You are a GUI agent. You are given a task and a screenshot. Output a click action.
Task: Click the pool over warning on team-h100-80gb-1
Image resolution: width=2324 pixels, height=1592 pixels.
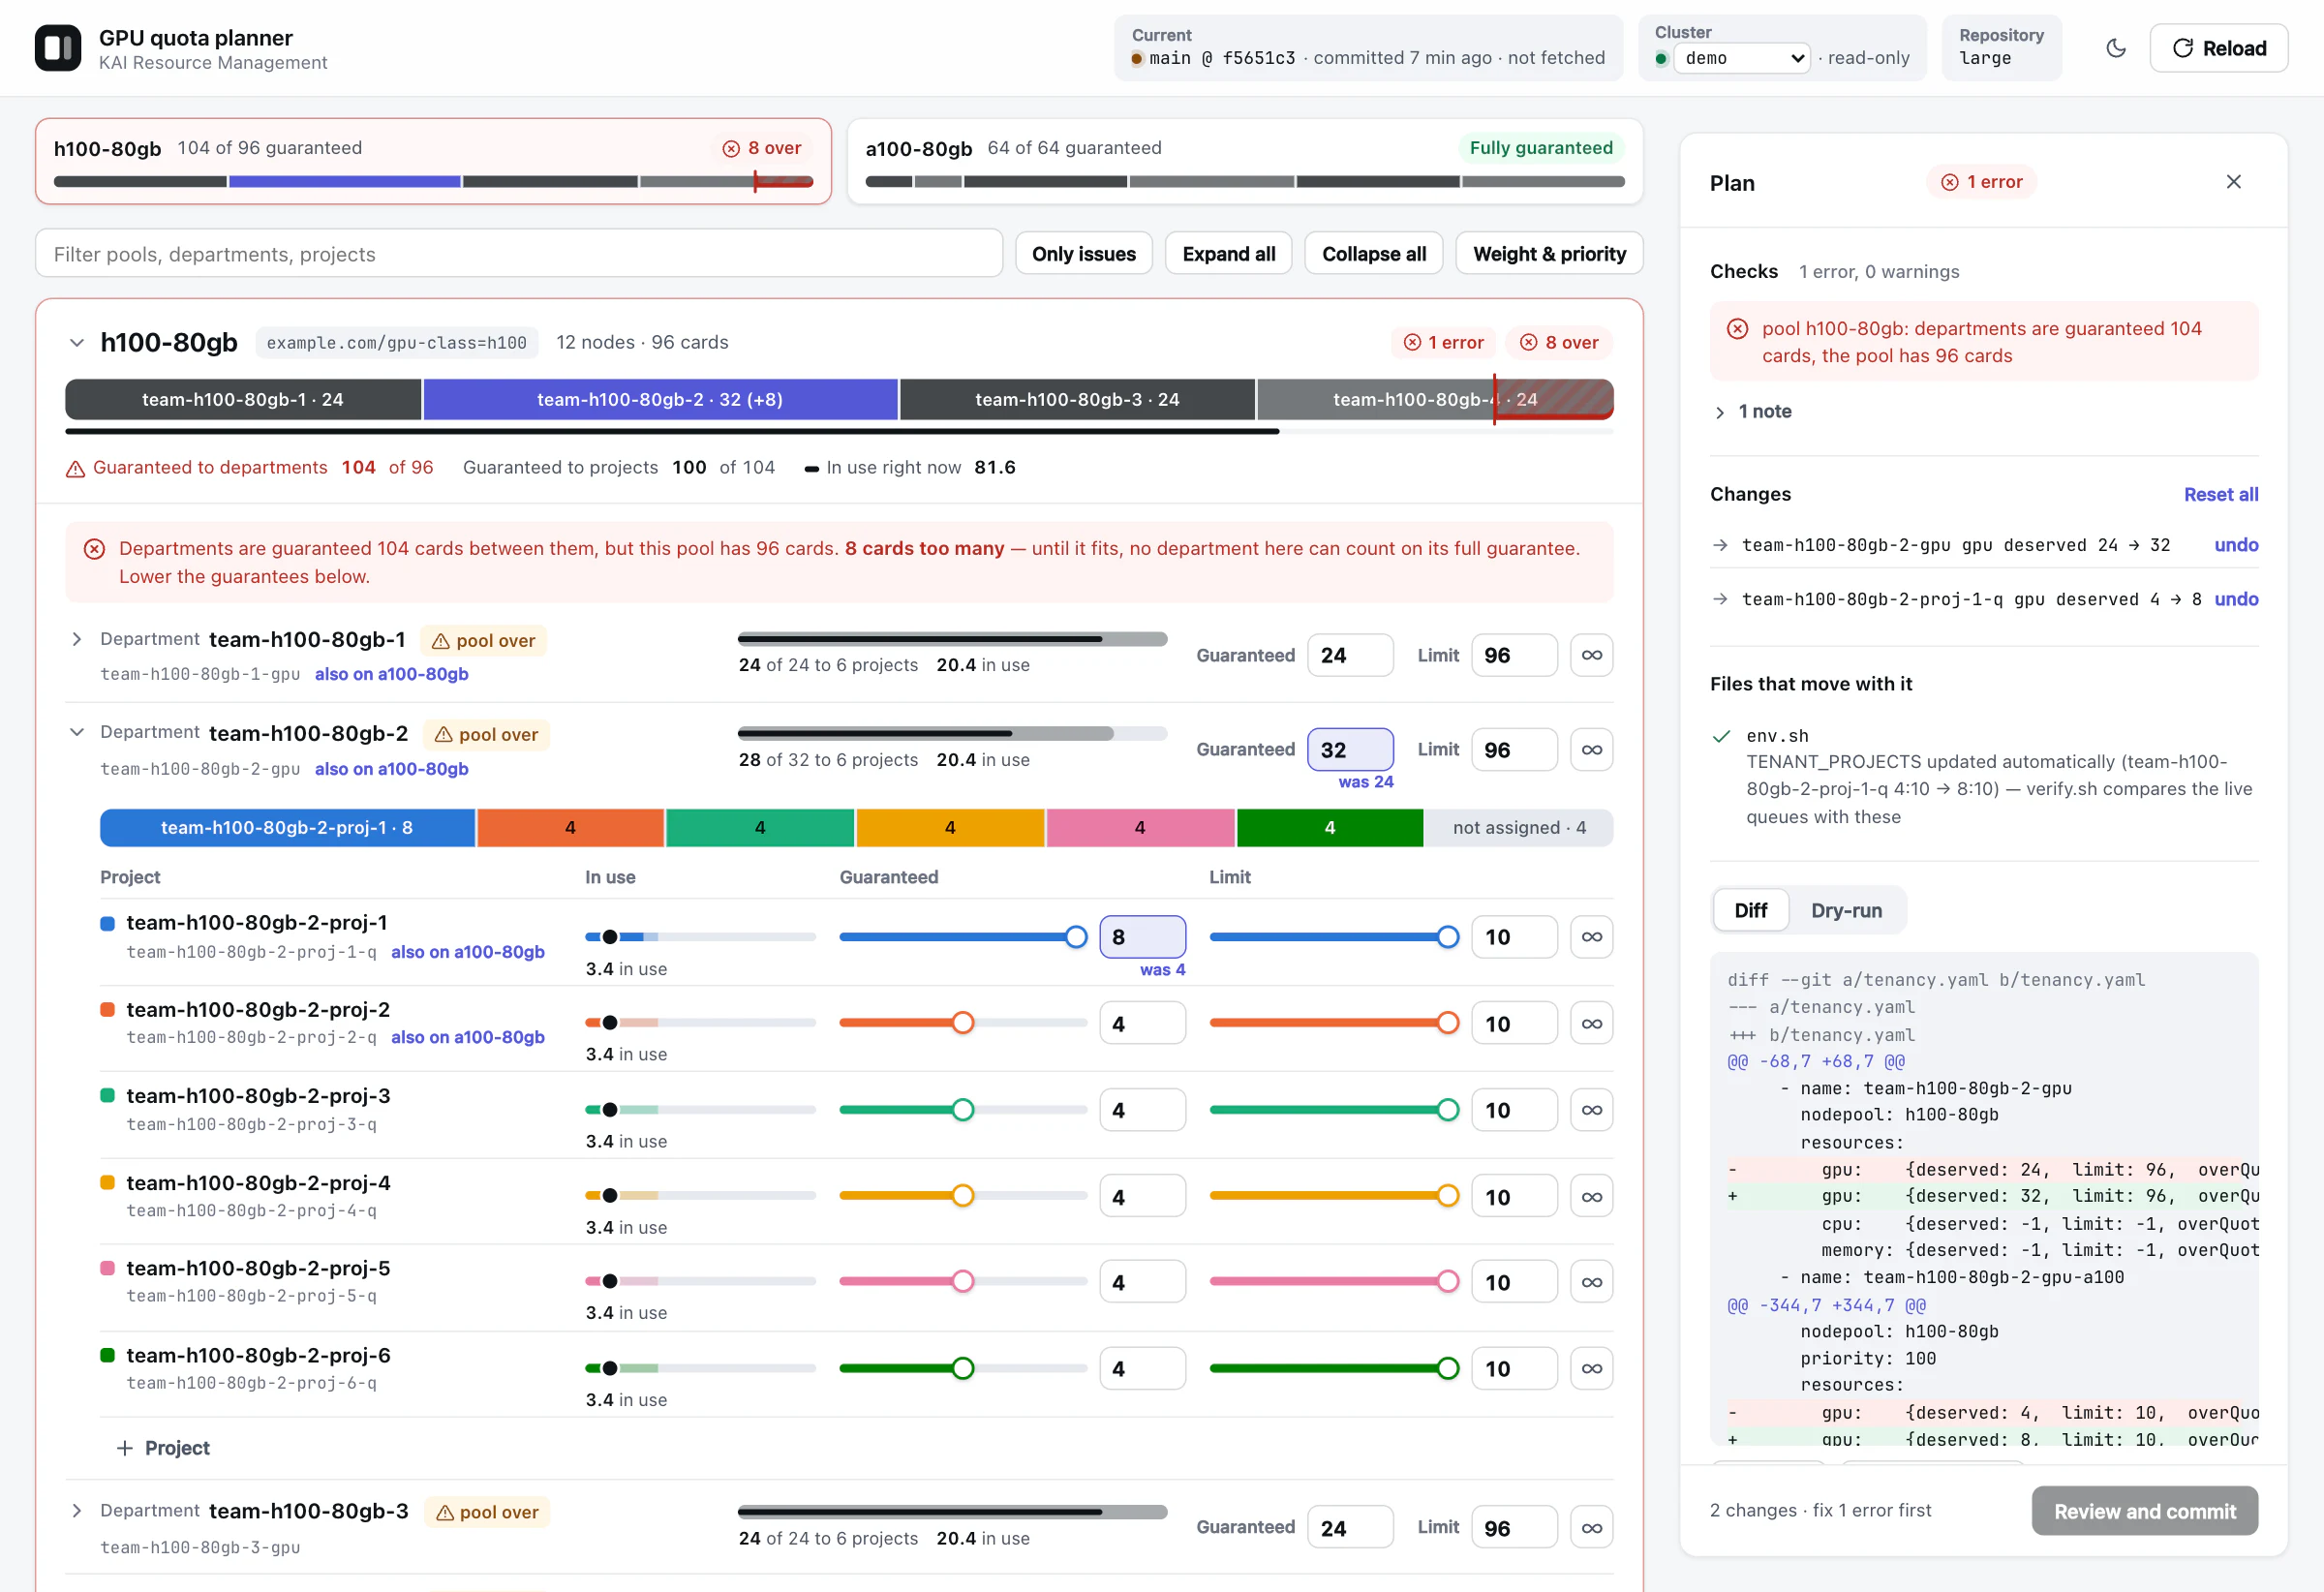click(x=483, y=641)
